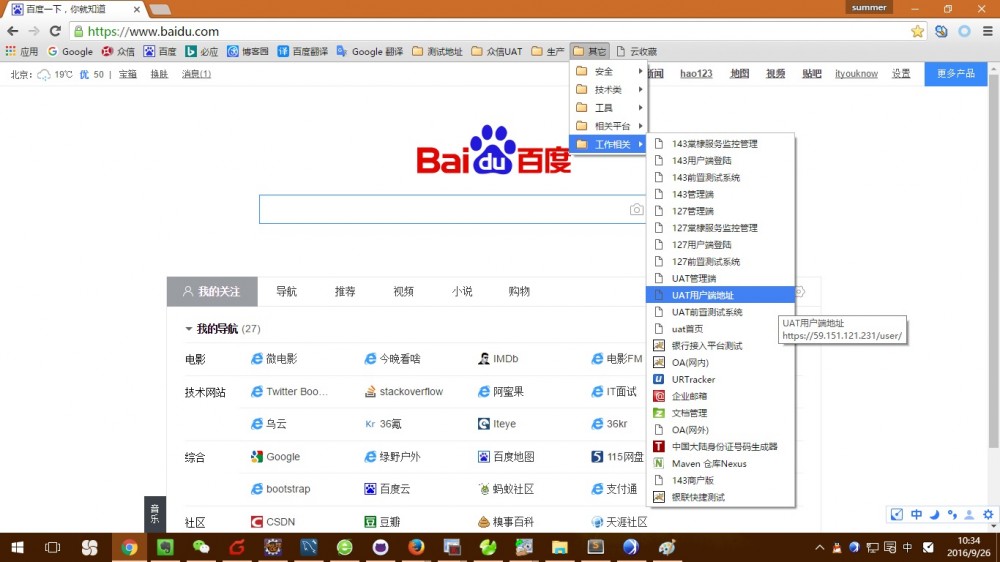Open CSDN navigation link
The width and height of the screenshot is (1000, 562).
[x=273, y=522]
